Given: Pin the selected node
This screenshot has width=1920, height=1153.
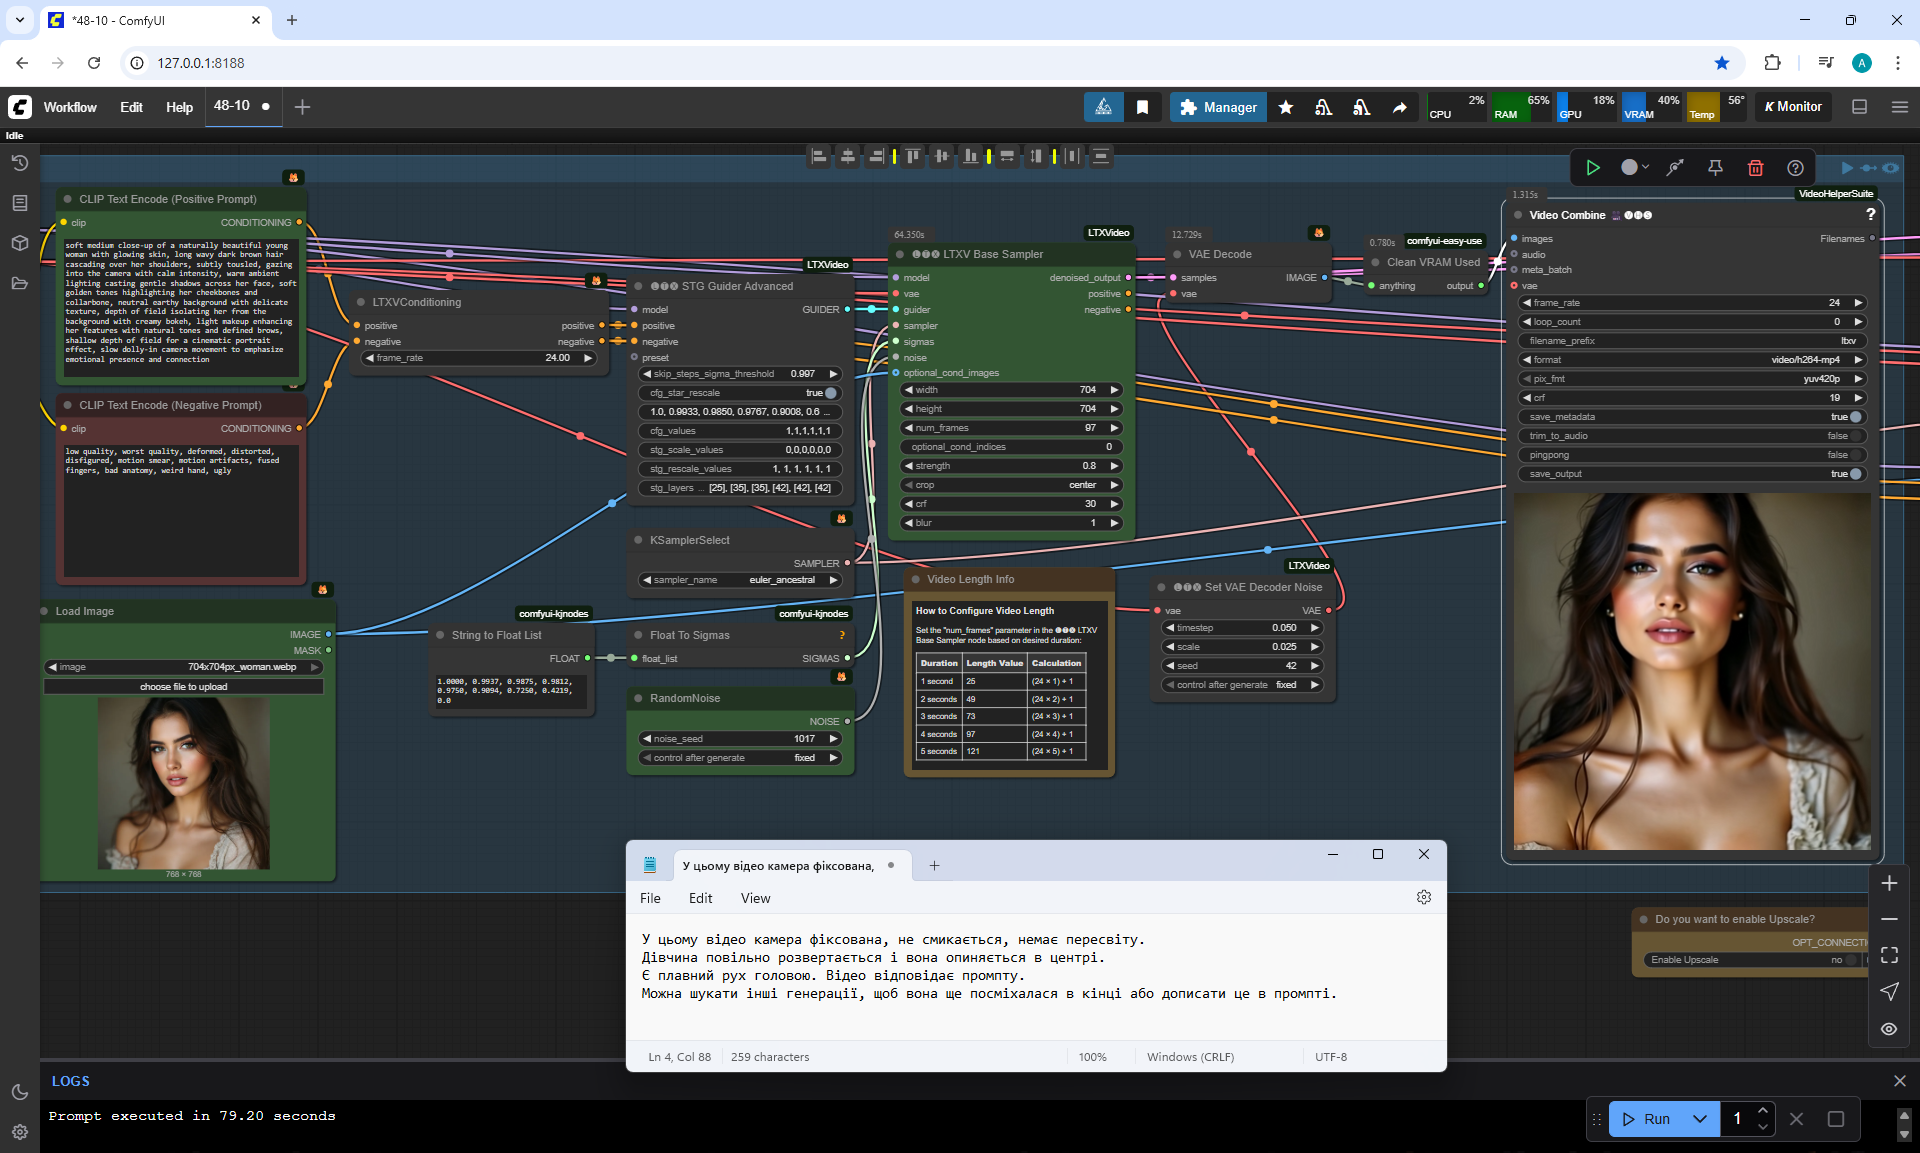Looking at the screenshot, I should point(1715,168).
